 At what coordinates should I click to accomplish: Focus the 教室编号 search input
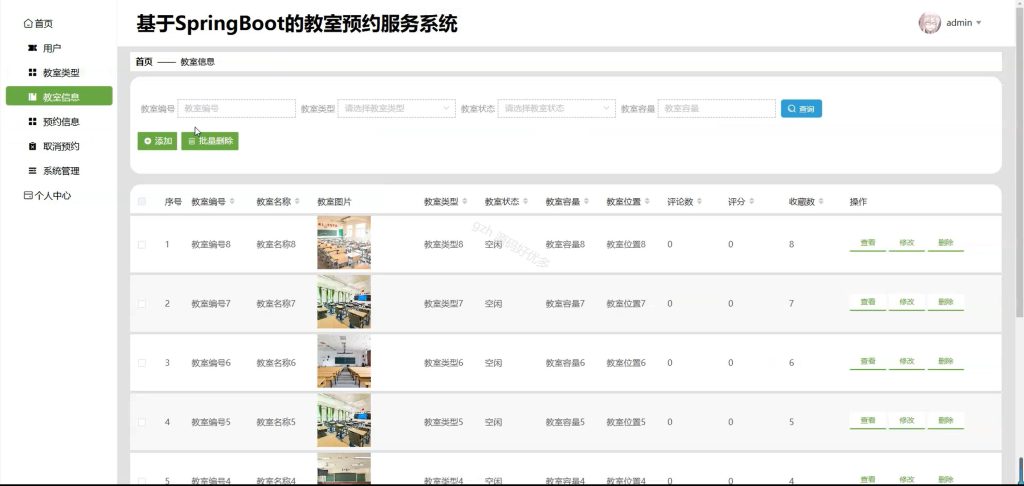236,108
